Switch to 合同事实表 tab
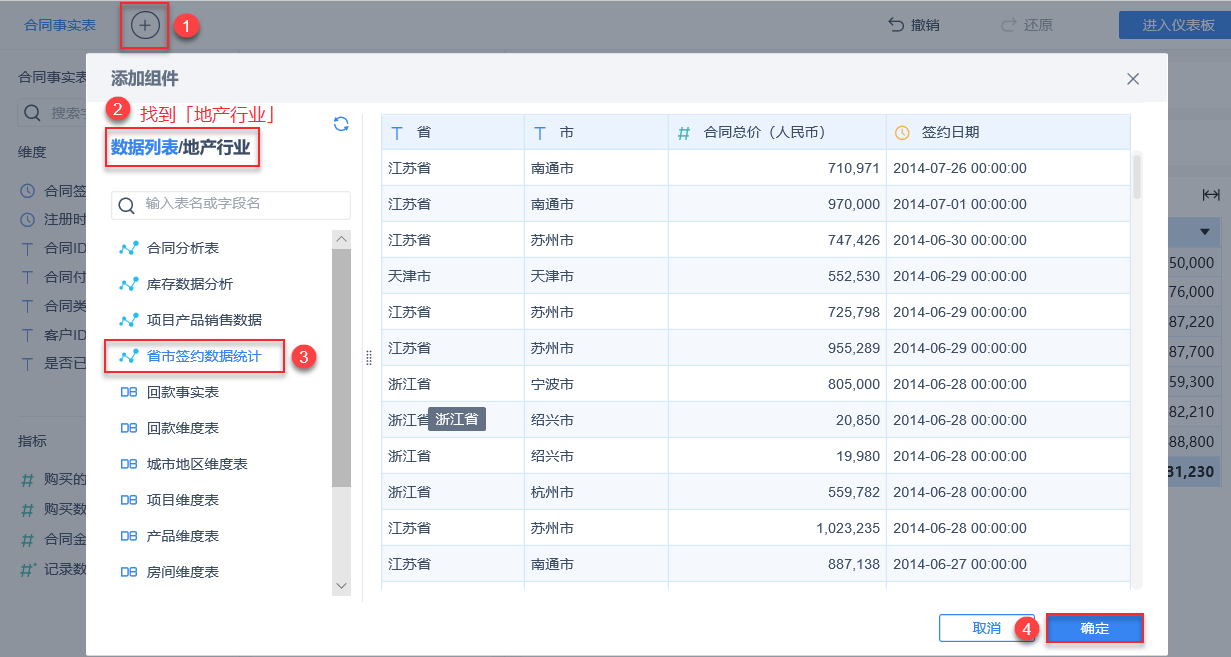1231x657 pixels. click(60, 26)
